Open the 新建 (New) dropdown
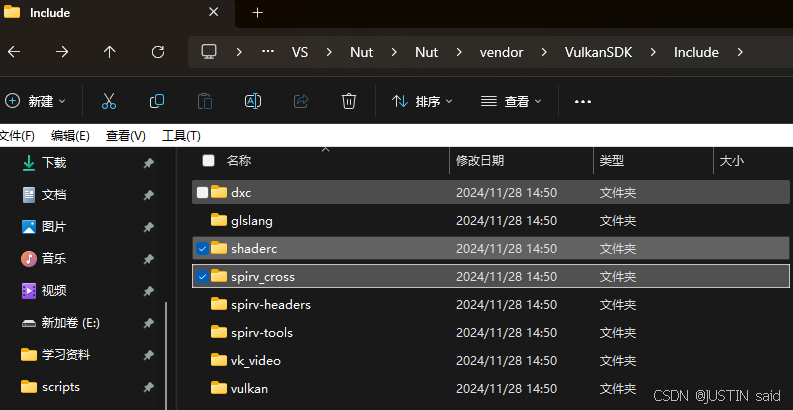This screenshot has height=410, width=793. (35, 101)
